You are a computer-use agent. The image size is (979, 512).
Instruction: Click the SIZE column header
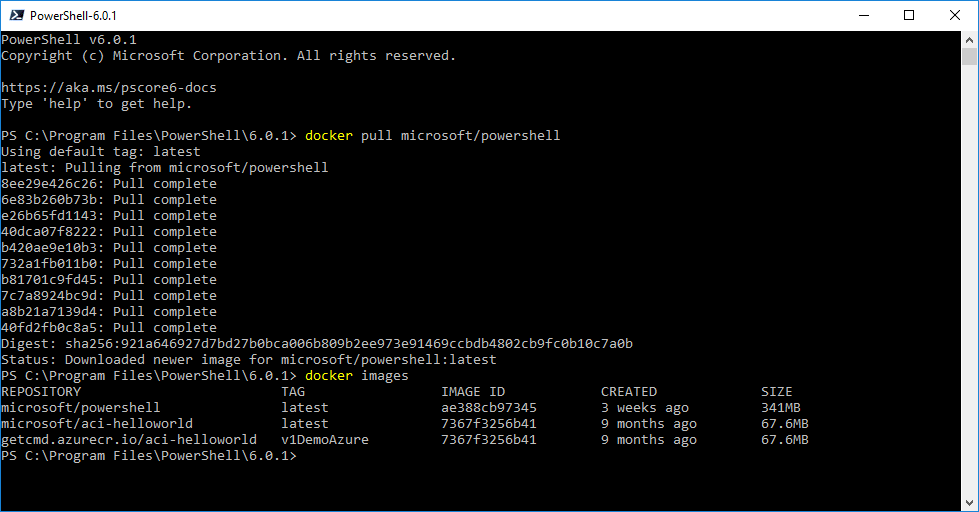click(x=776, y=391)
